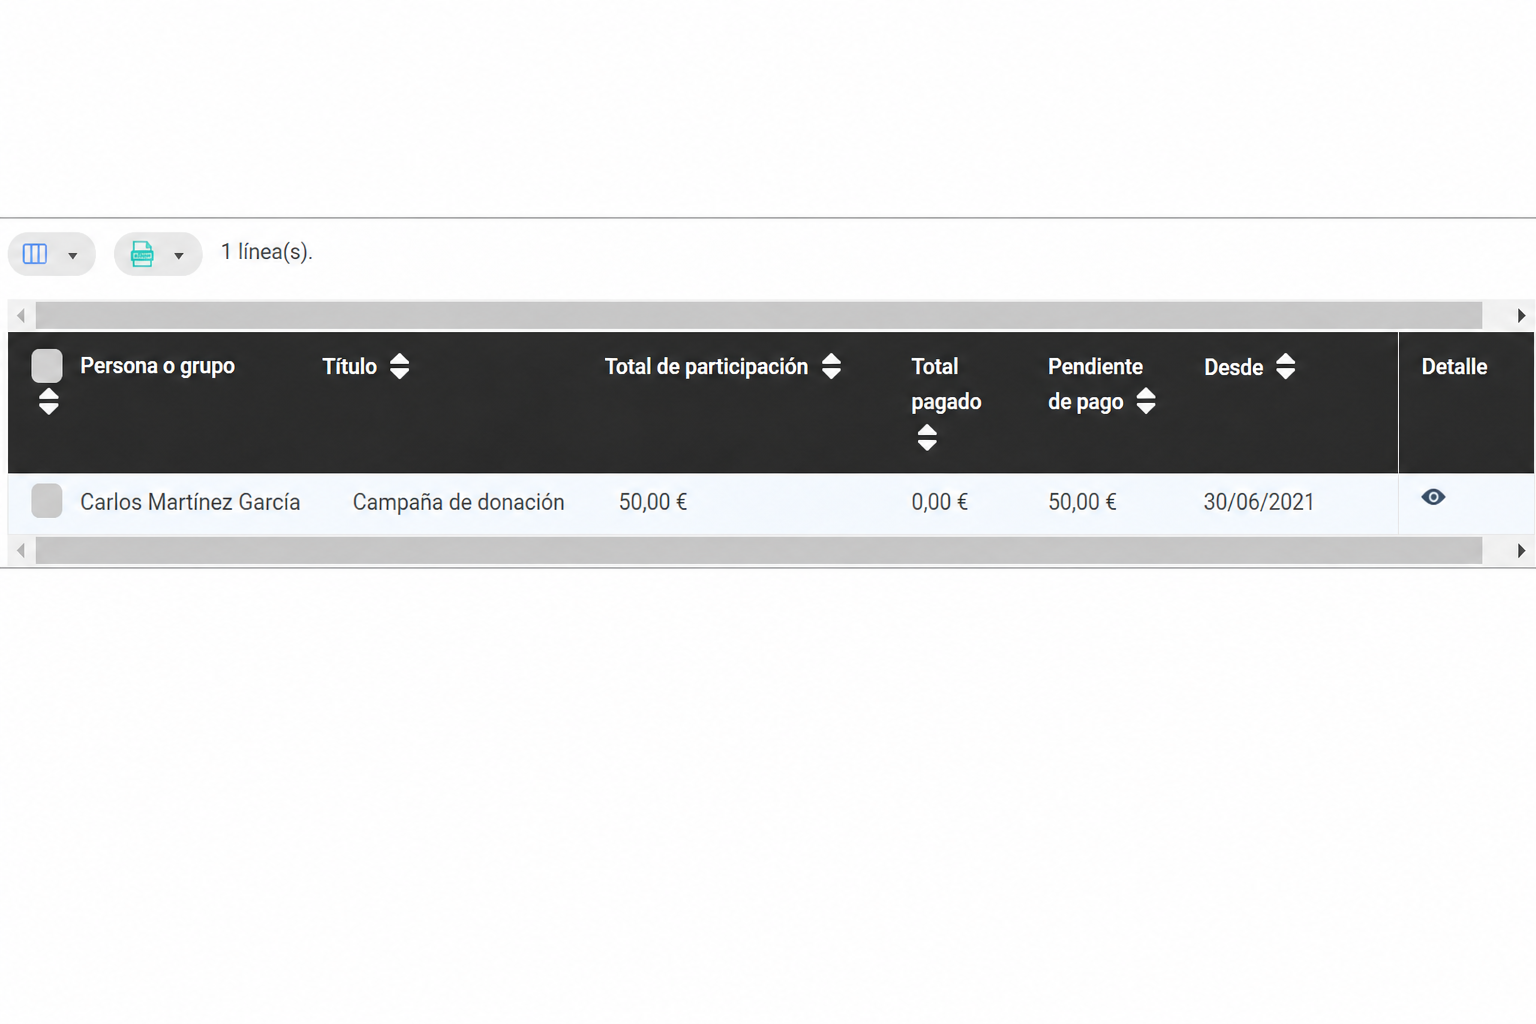
Task: Sort by Pendiente de pago
Action: [1146, 401]
